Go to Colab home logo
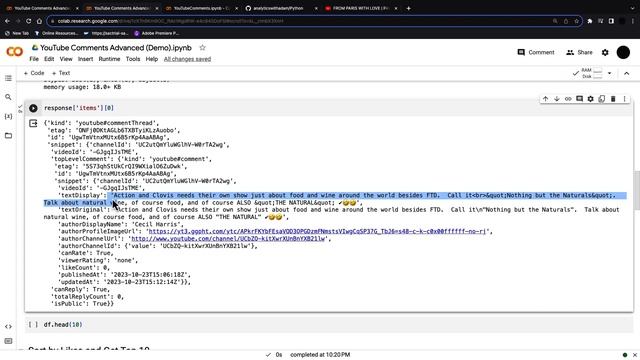This screenshot has width=640, height=360. coord(15,52)
